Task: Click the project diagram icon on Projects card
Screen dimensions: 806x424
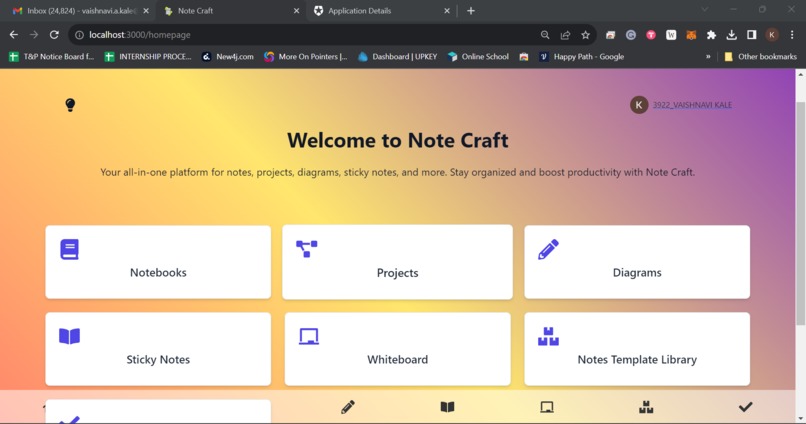Action: coord(307,249)
